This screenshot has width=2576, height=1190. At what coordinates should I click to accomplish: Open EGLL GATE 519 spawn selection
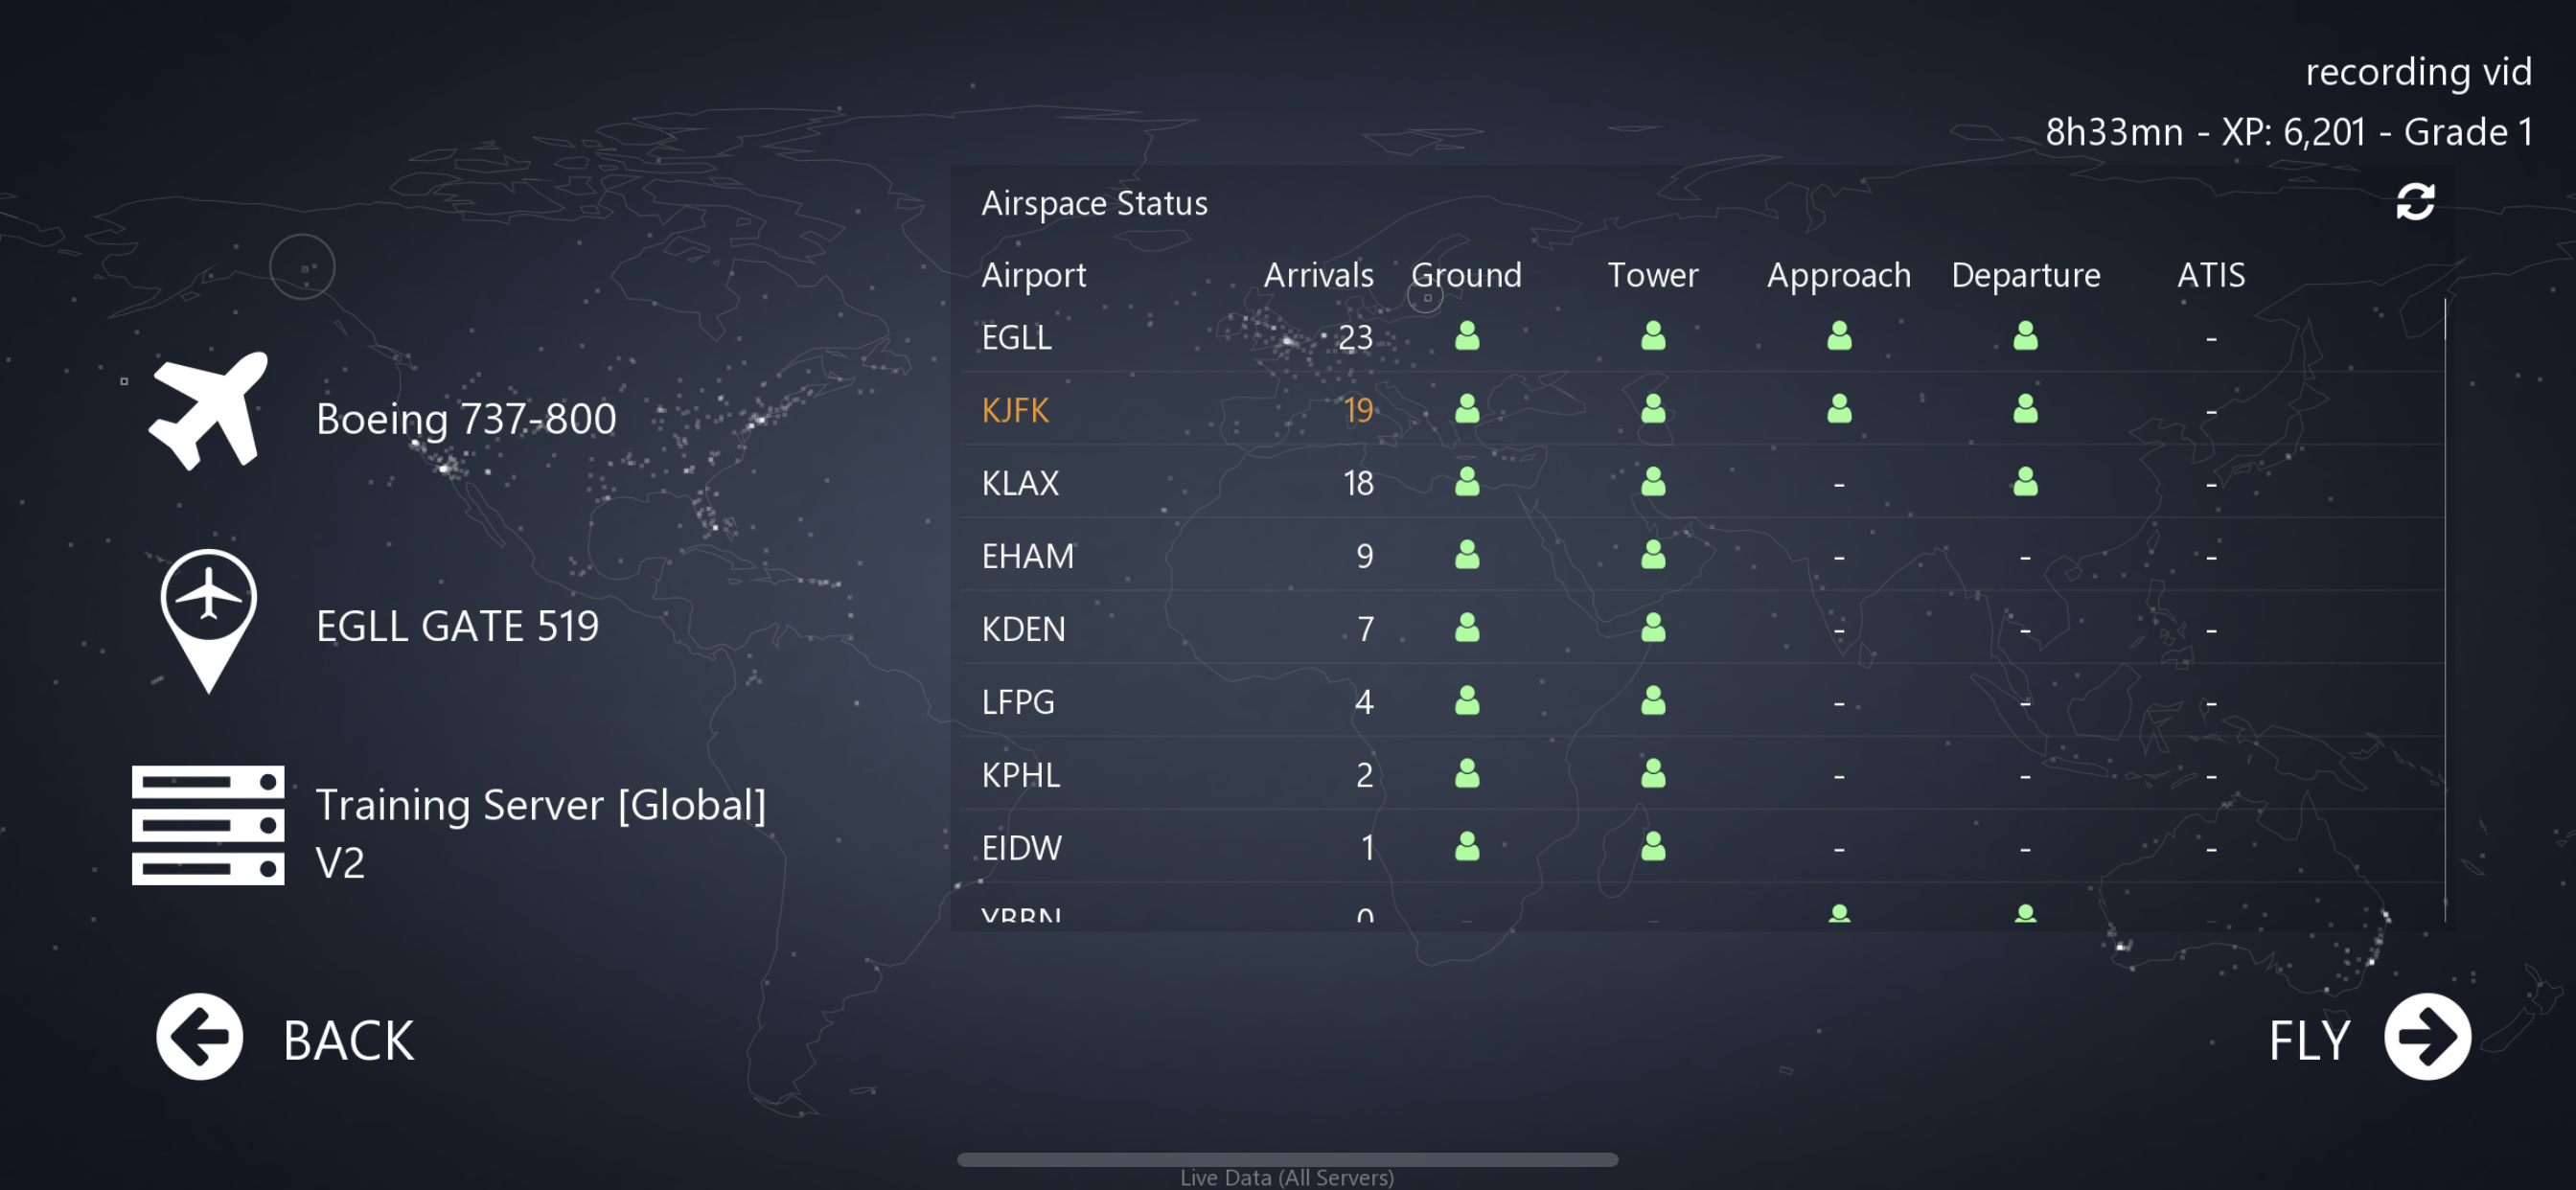457,627
